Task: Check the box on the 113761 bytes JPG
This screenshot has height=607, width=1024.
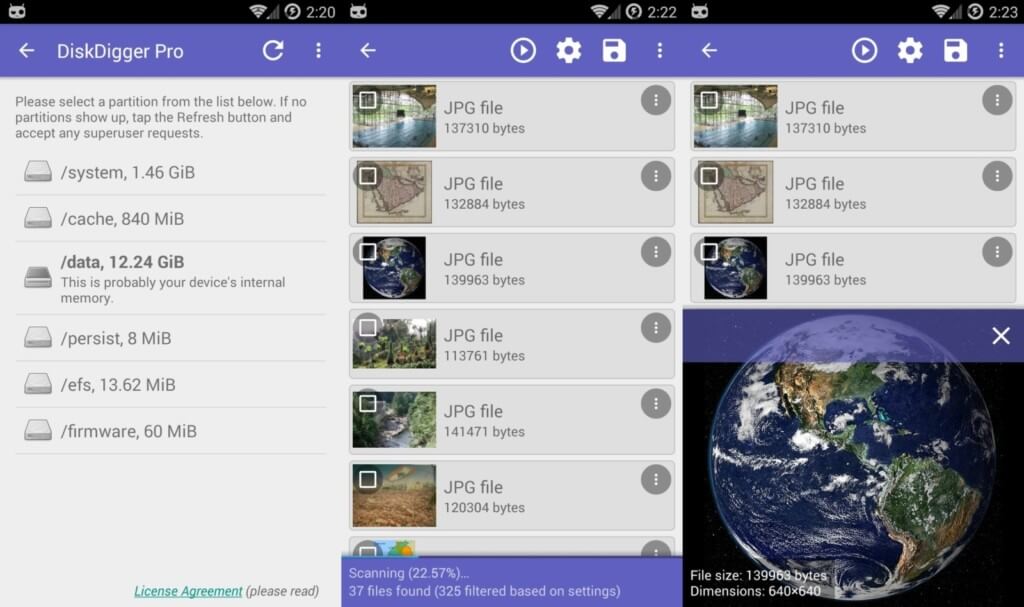Action: coord(368,328)
